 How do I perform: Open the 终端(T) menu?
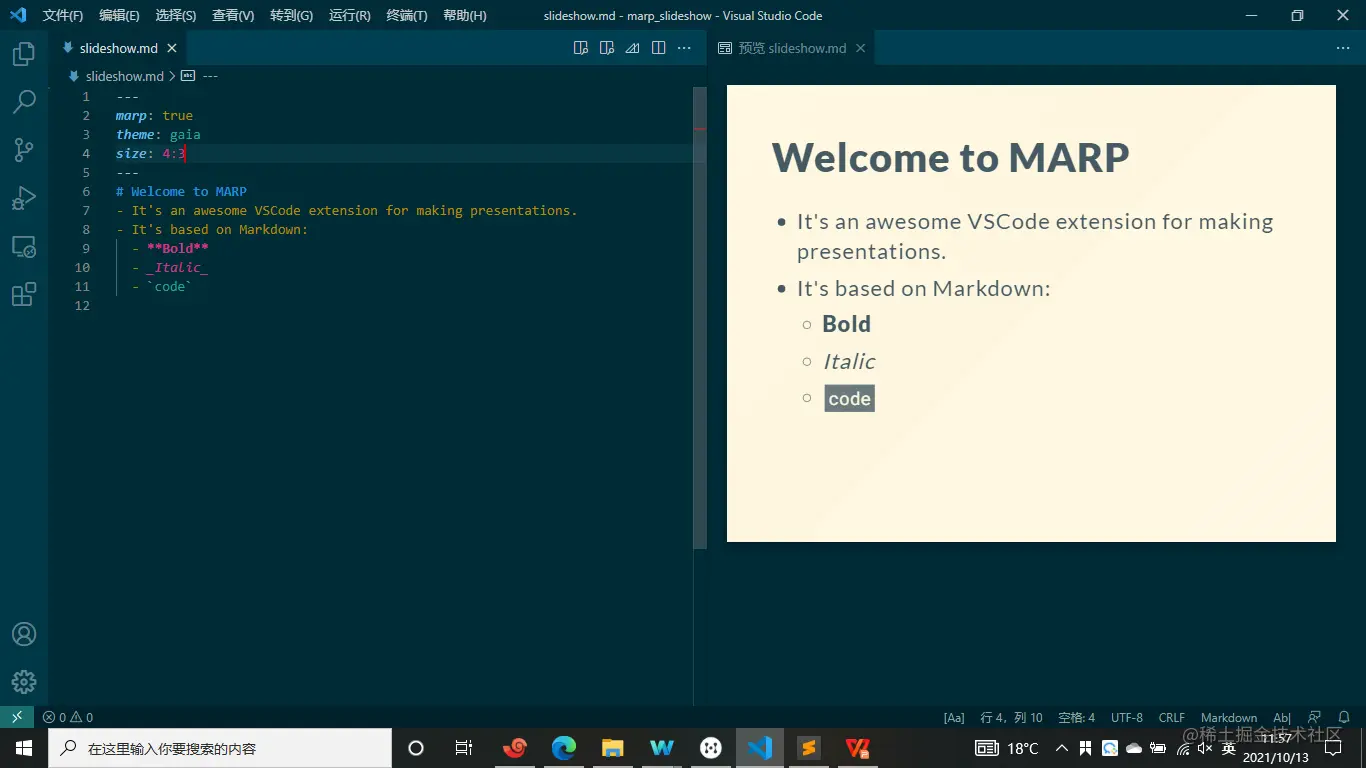tap(407, 16)
